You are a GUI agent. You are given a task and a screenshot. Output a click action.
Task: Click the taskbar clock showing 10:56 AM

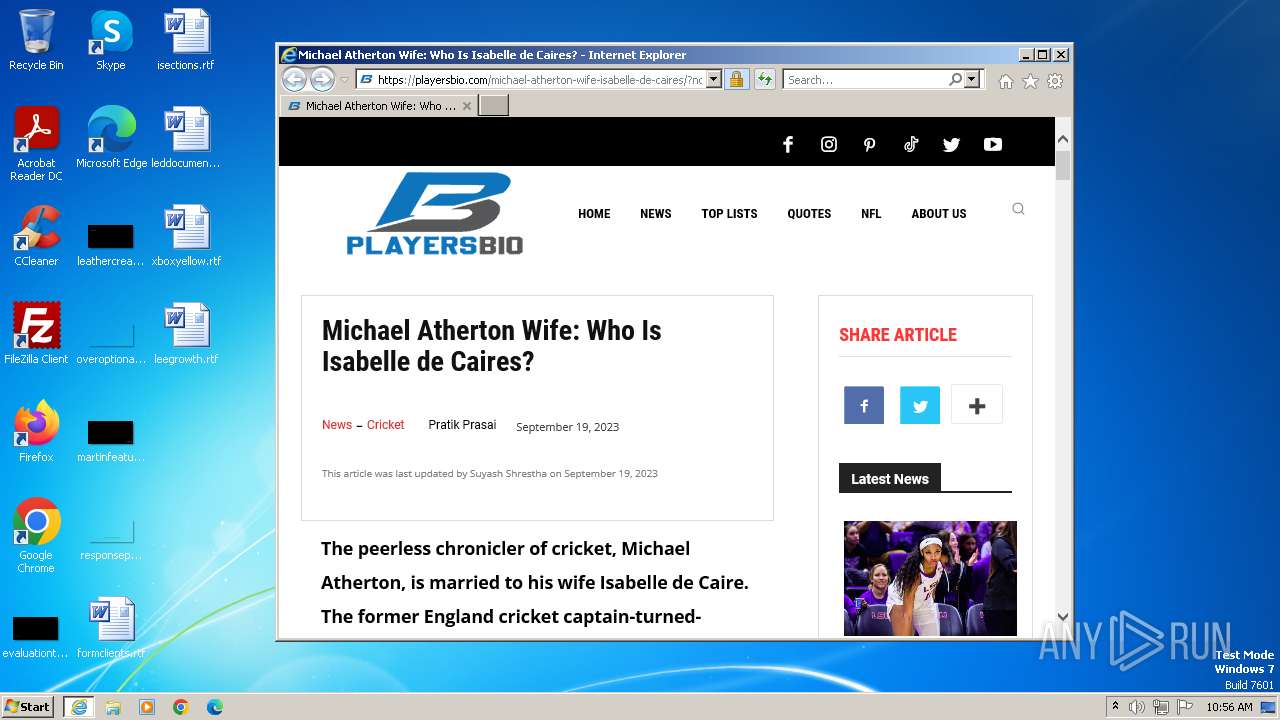click(x=1229, y=707)
